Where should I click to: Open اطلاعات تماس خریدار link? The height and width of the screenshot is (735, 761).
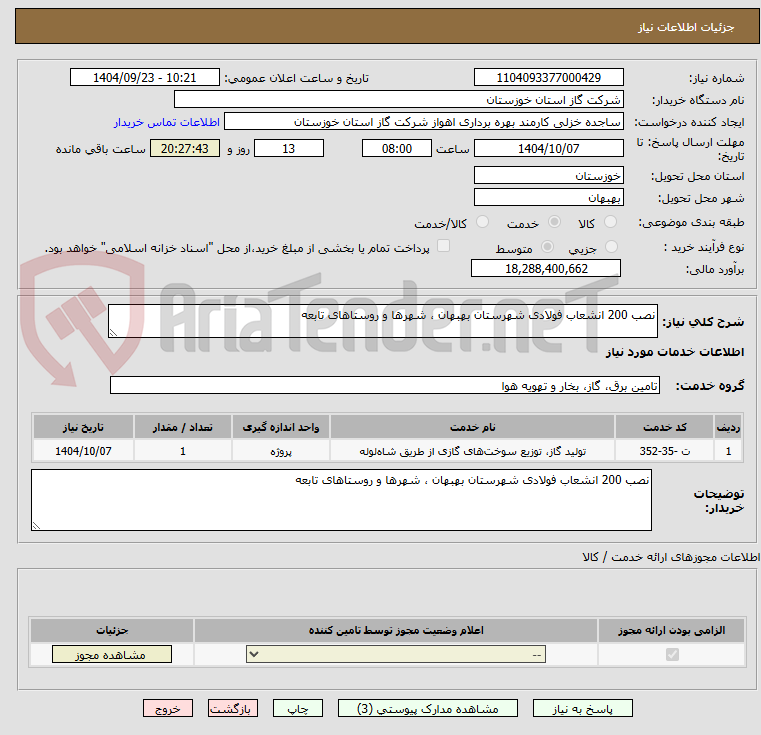click(x=167, y=122)
